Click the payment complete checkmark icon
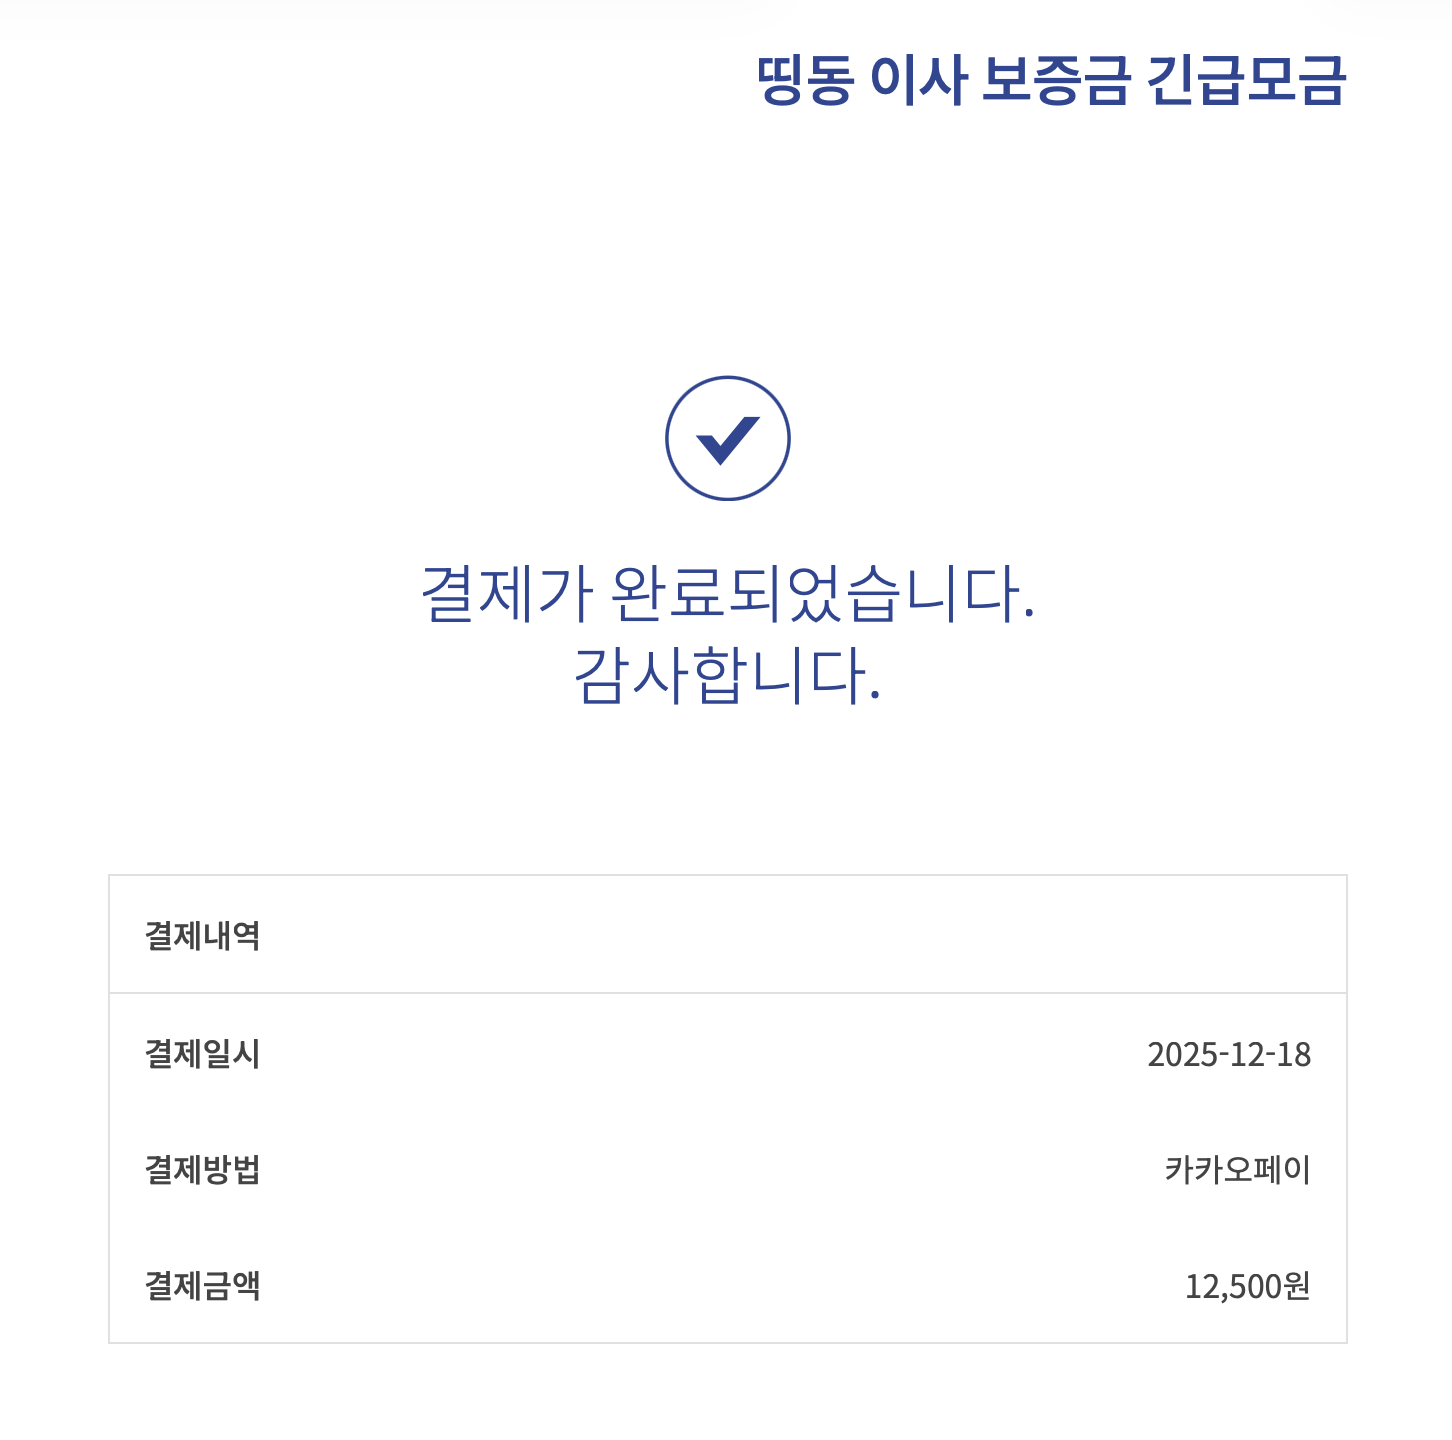Viewport: 1452px width, 1440px height. coord(728,440)
